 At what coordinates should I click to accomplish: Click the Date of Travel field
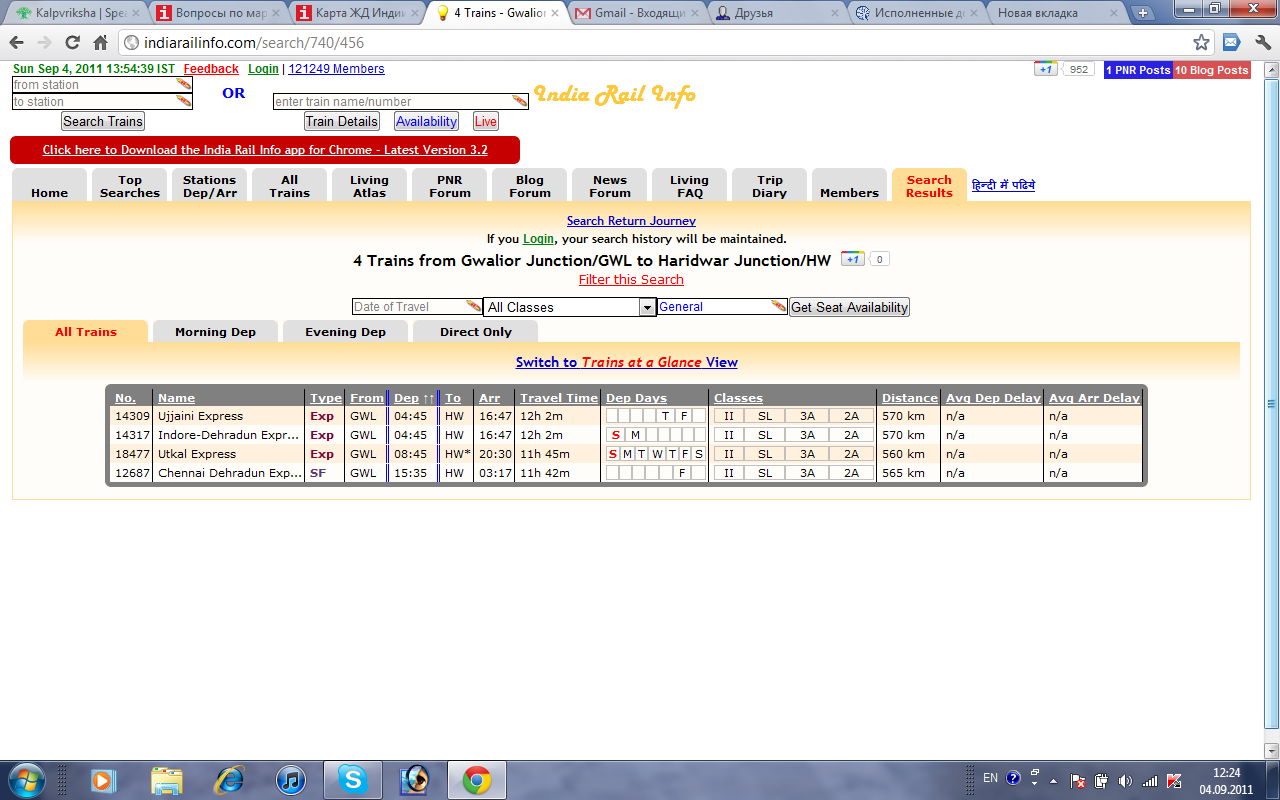tap(410, 307)
